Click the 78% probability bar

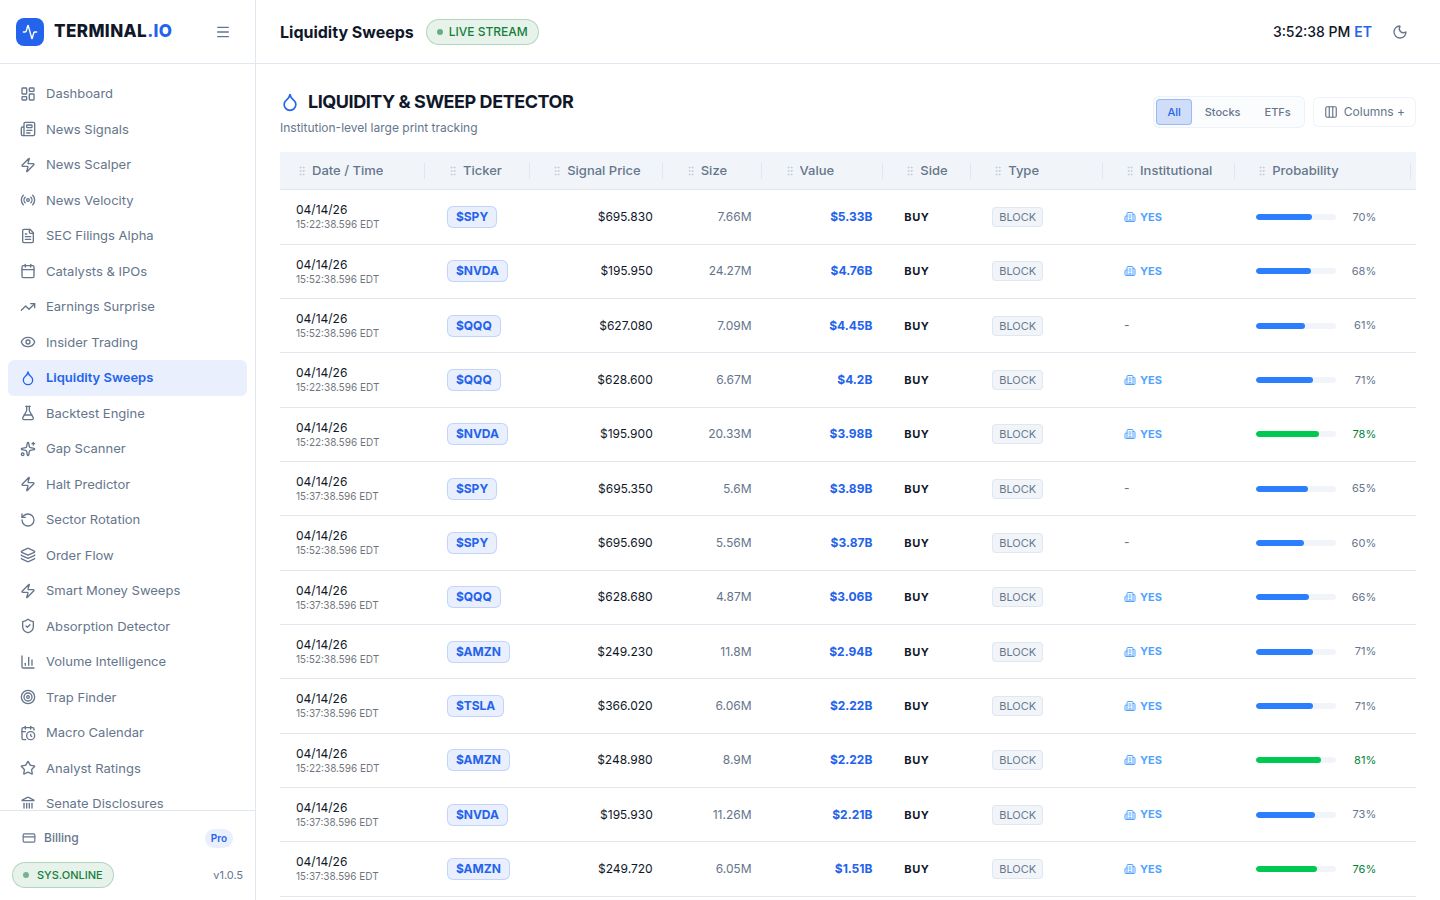[x=1296, y=434]
